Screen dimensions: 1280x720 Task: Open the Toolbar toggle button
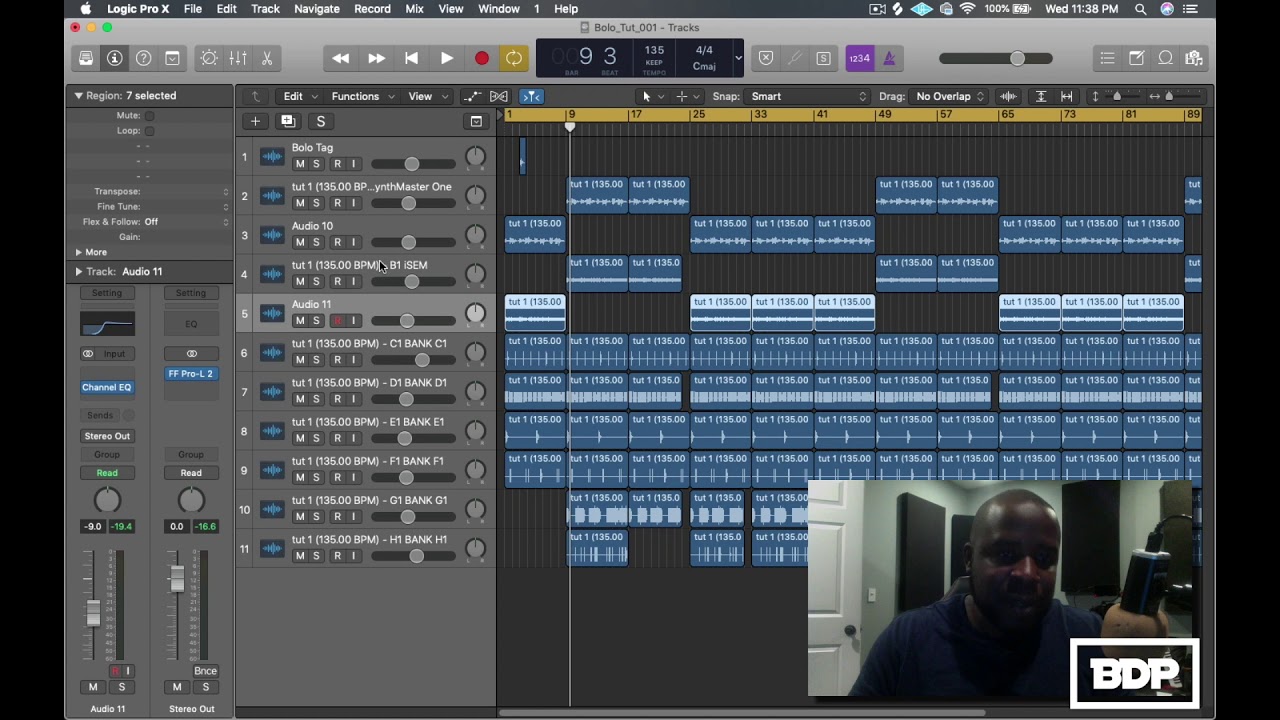173,58
